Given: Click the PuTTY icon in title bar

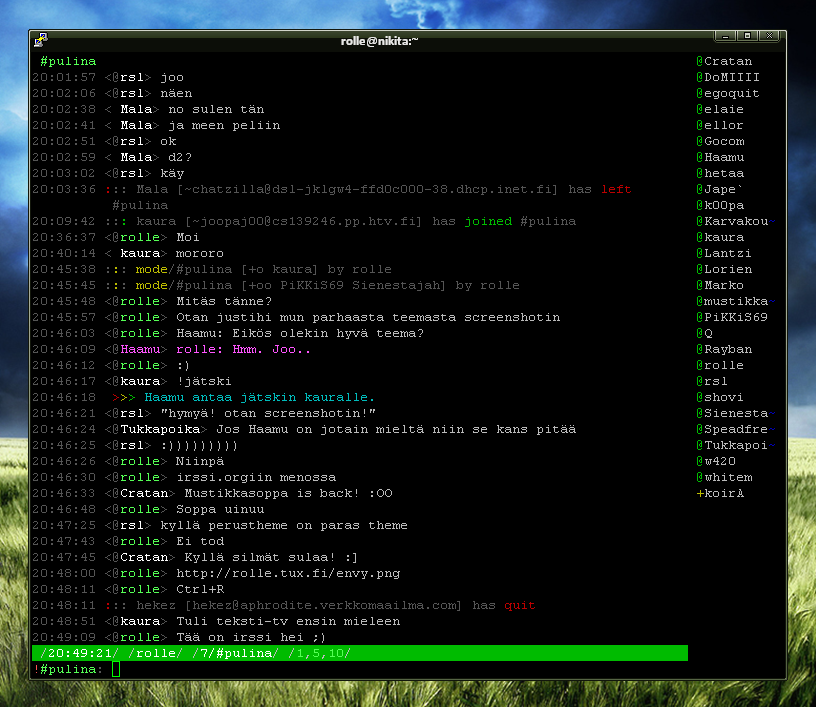Looking at the screenshot, I should [x=40, y=39].
